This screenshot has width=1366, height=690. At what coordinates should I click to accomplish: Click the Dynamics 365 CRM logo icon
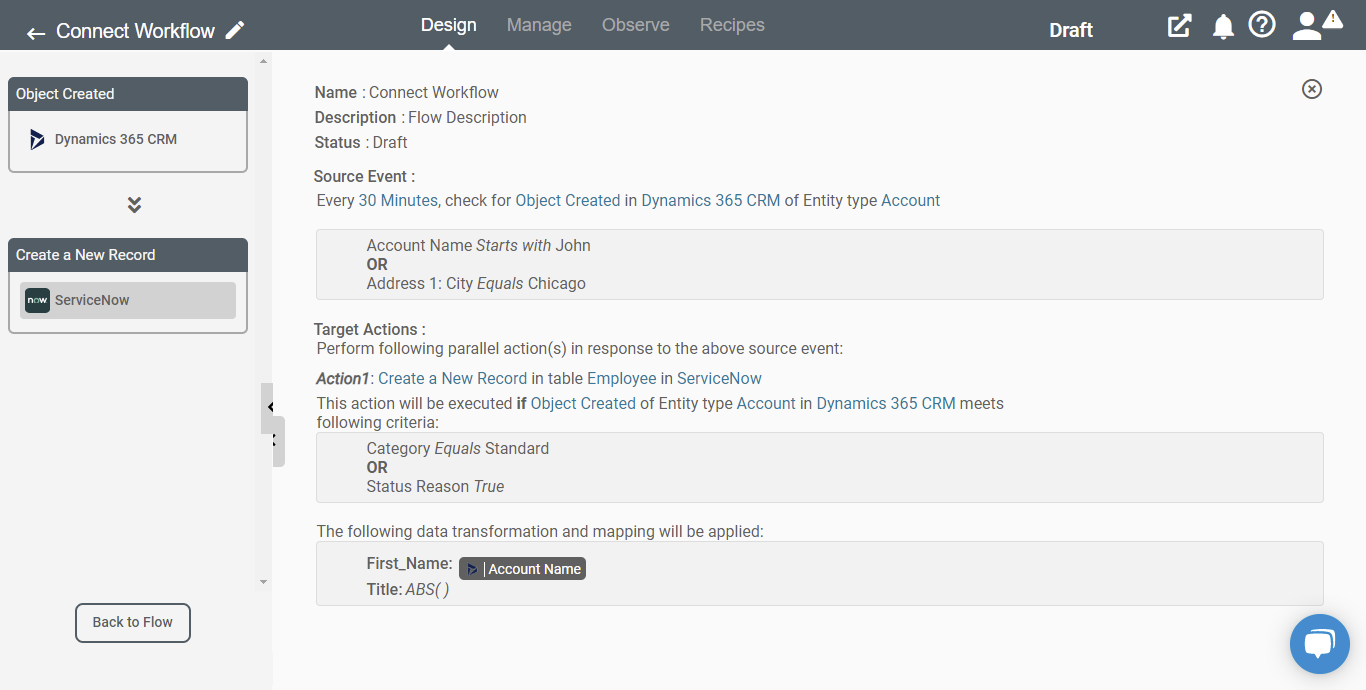coord(37,139)
